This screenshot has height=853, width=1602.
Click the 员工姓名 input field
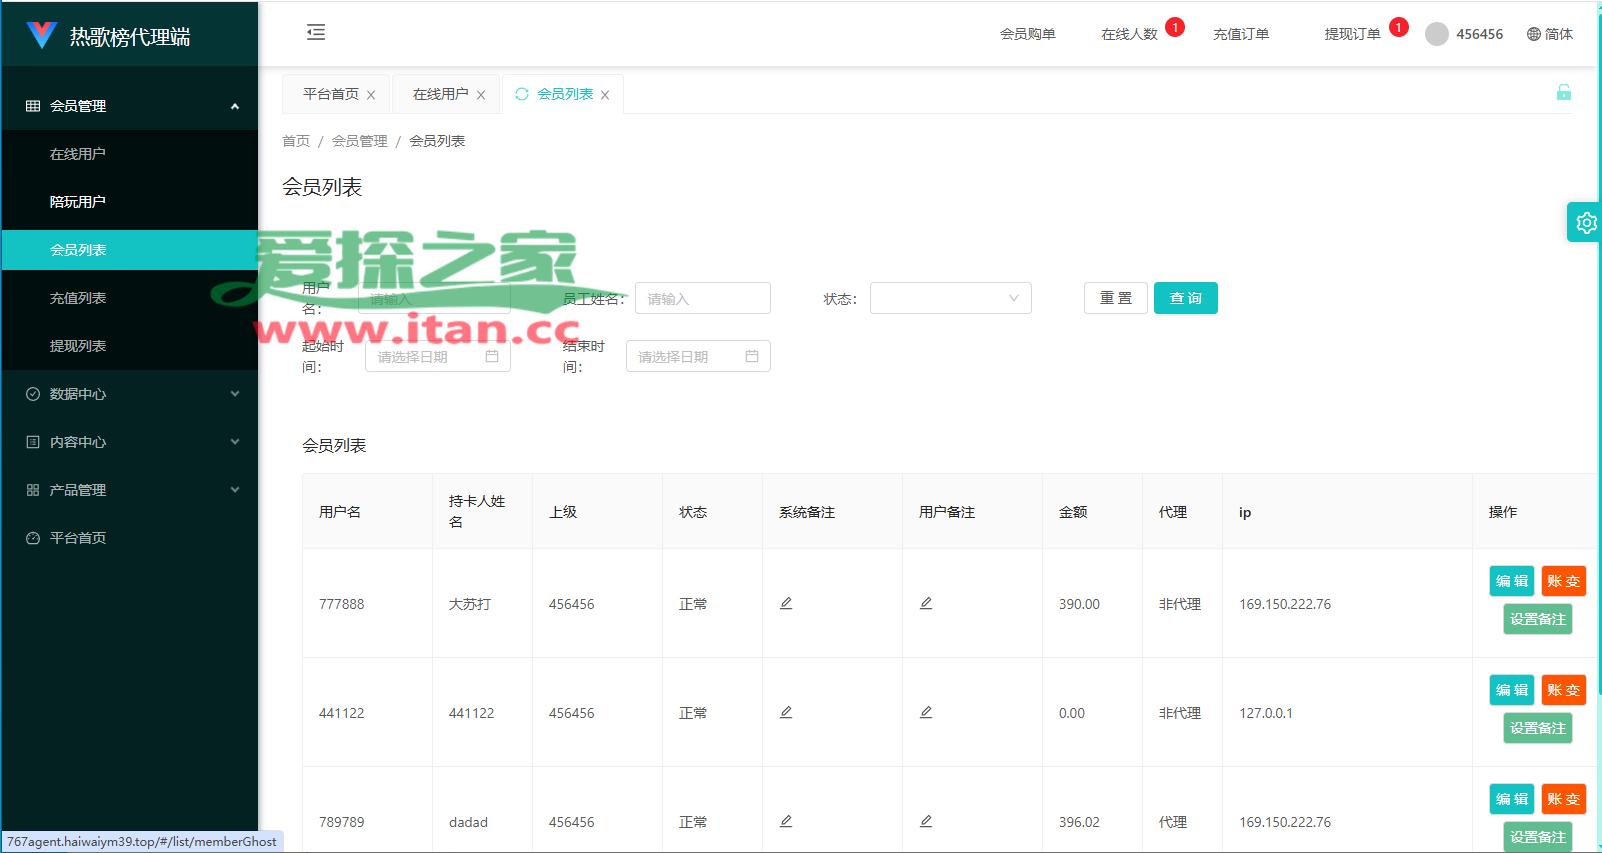(703, 298)
